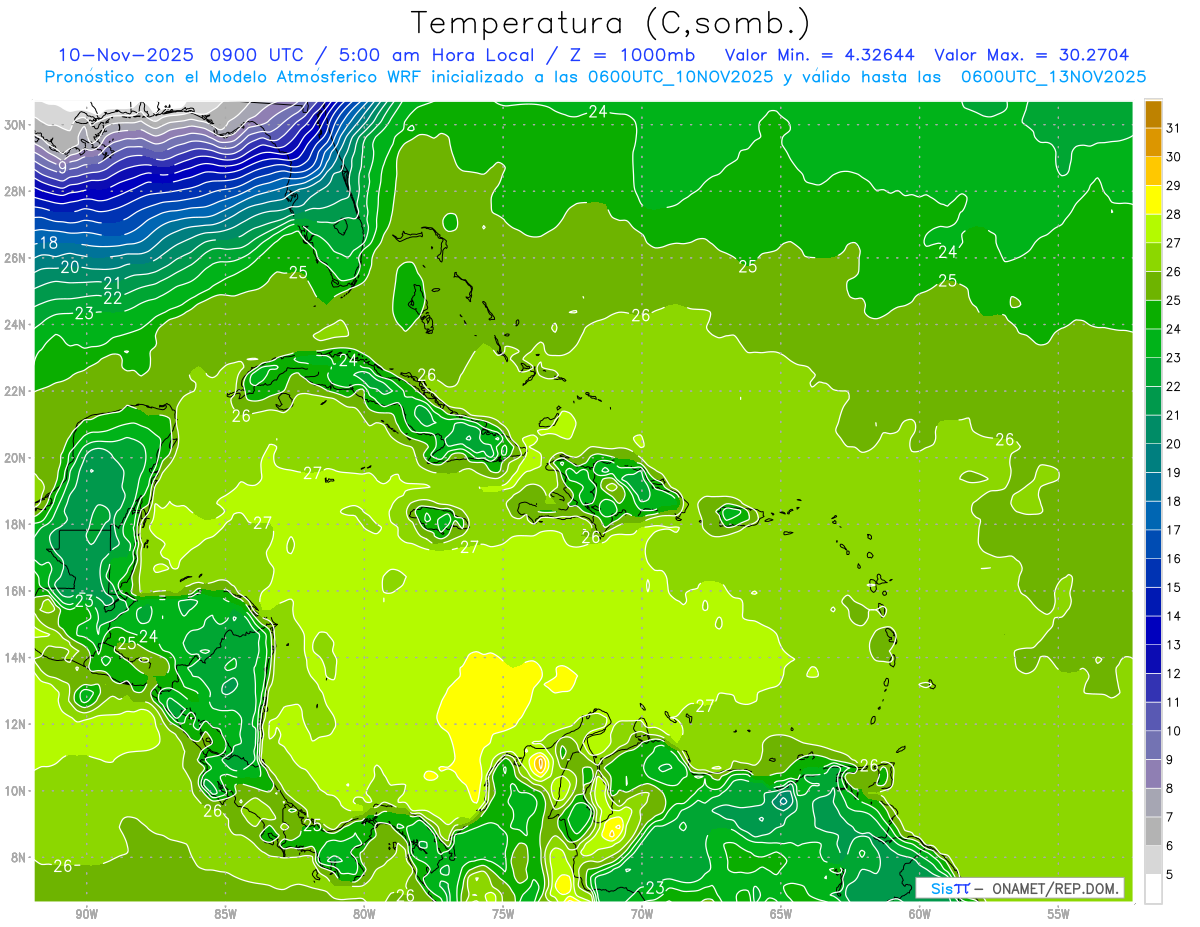This screenshot has height=927, width=1200.
Task: Click the 90W longitude axis label
Action: [86, 913]
